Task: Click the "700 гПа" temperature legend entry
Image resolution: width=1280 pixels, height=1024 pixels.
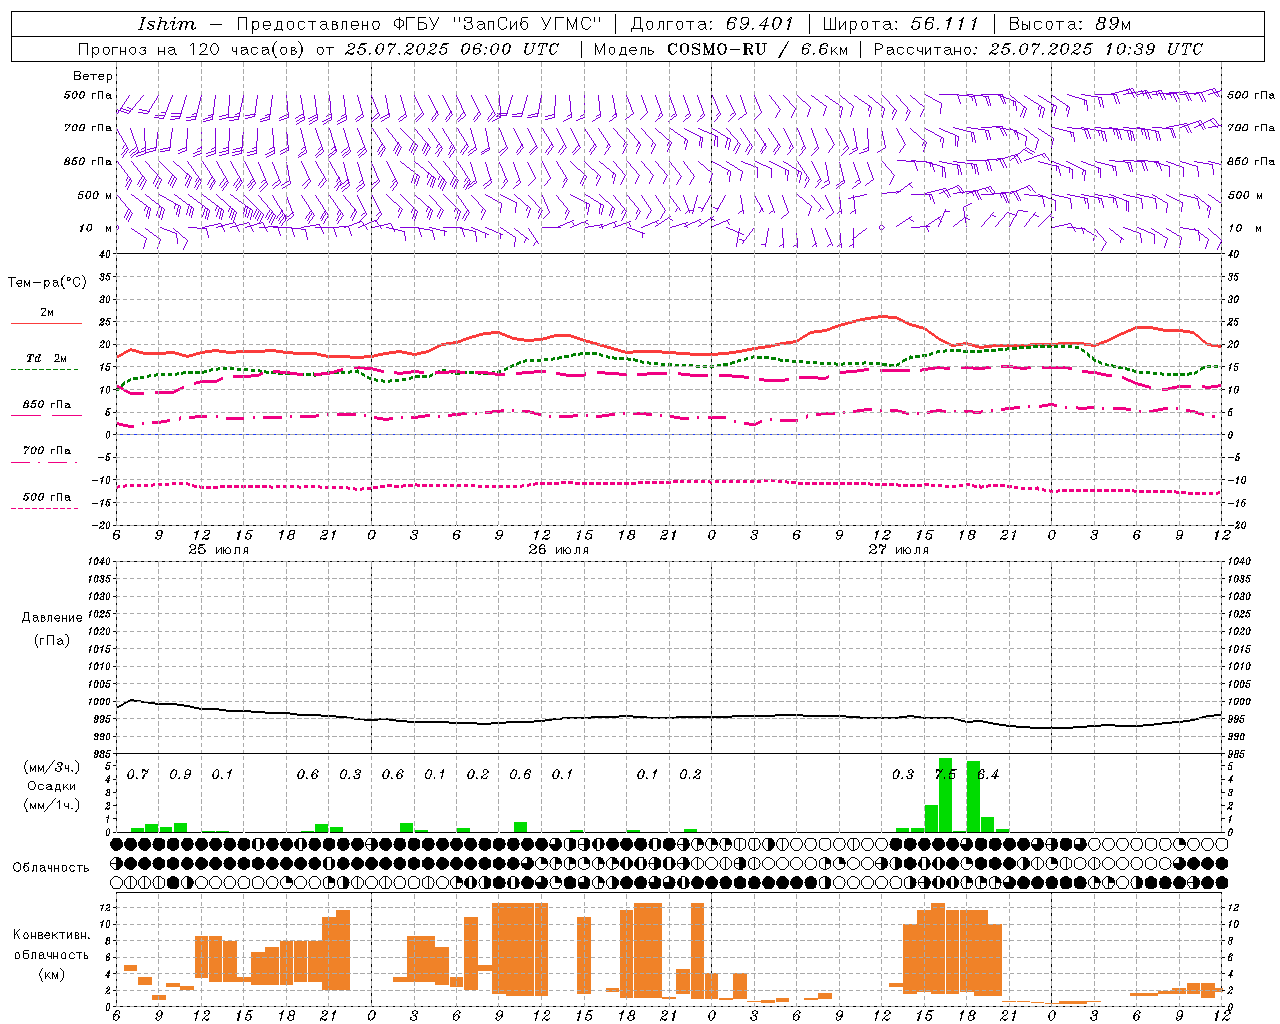Action: coord(47,451)
